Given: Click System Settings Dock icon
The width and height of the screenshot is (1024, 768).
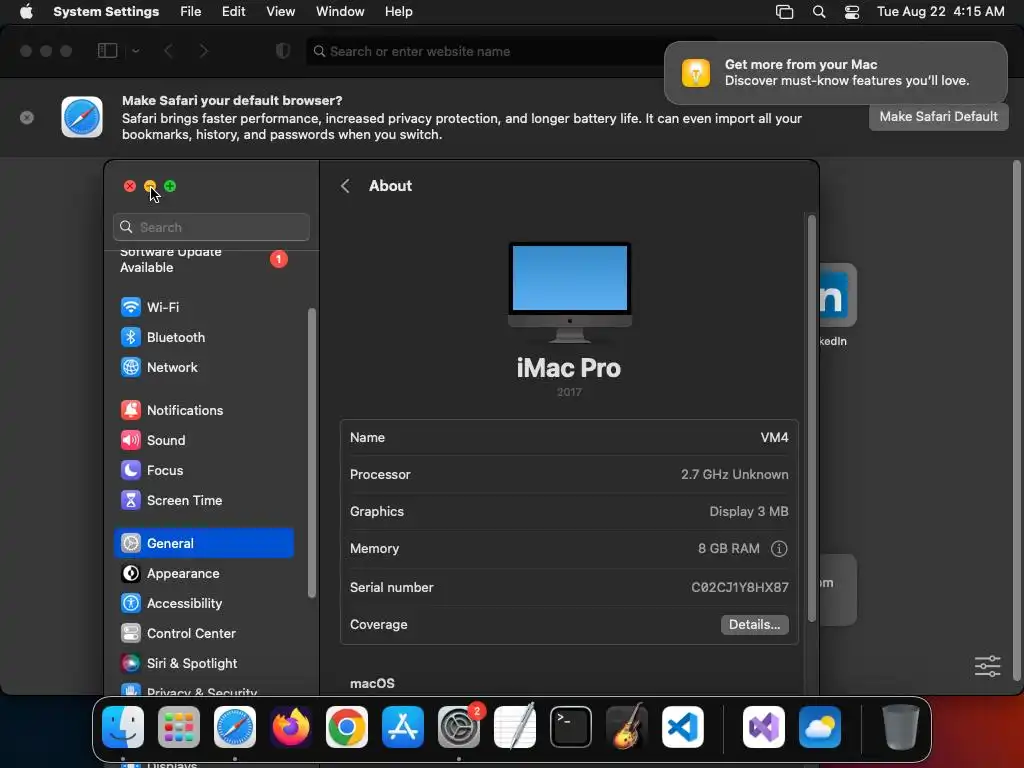Looking at the screenshot, I should click(459, 727).
